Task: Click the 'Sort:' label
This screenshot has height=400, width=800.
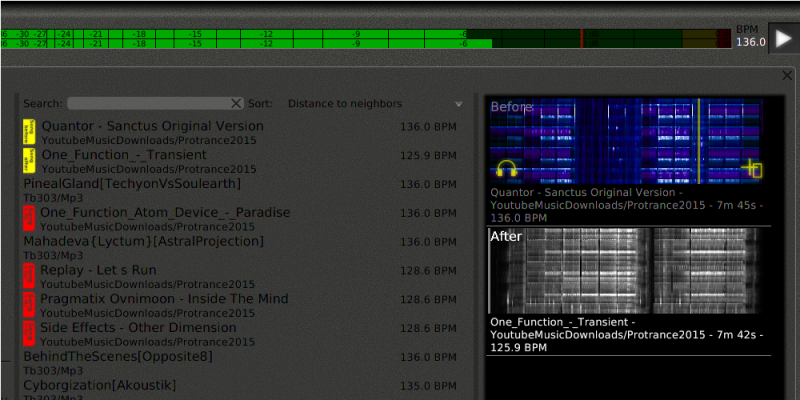Action: [260, 104]
